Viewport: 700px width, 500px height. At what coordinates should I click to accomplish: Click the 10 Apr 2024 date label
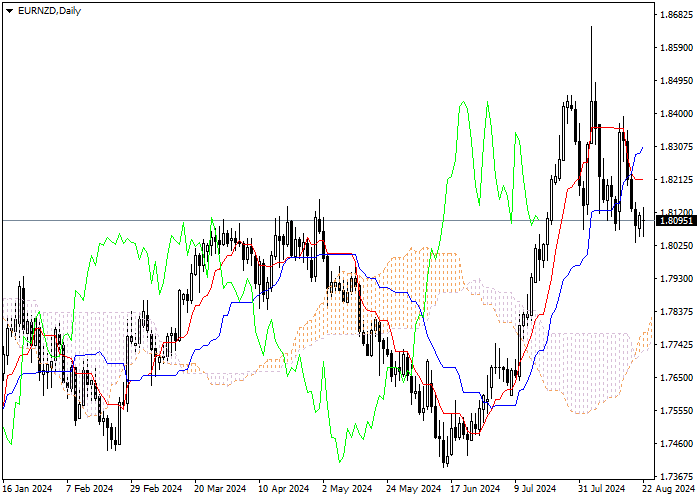(x=284, y=489)
